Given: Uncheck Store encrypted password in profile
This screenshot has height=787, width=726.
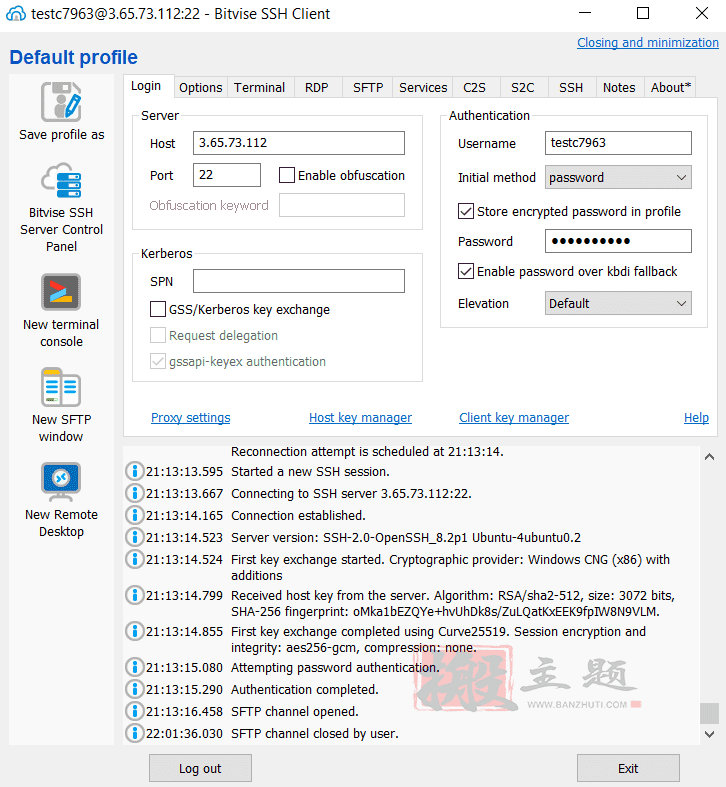Looking at the screenshot, I should [x=466, y=211].
